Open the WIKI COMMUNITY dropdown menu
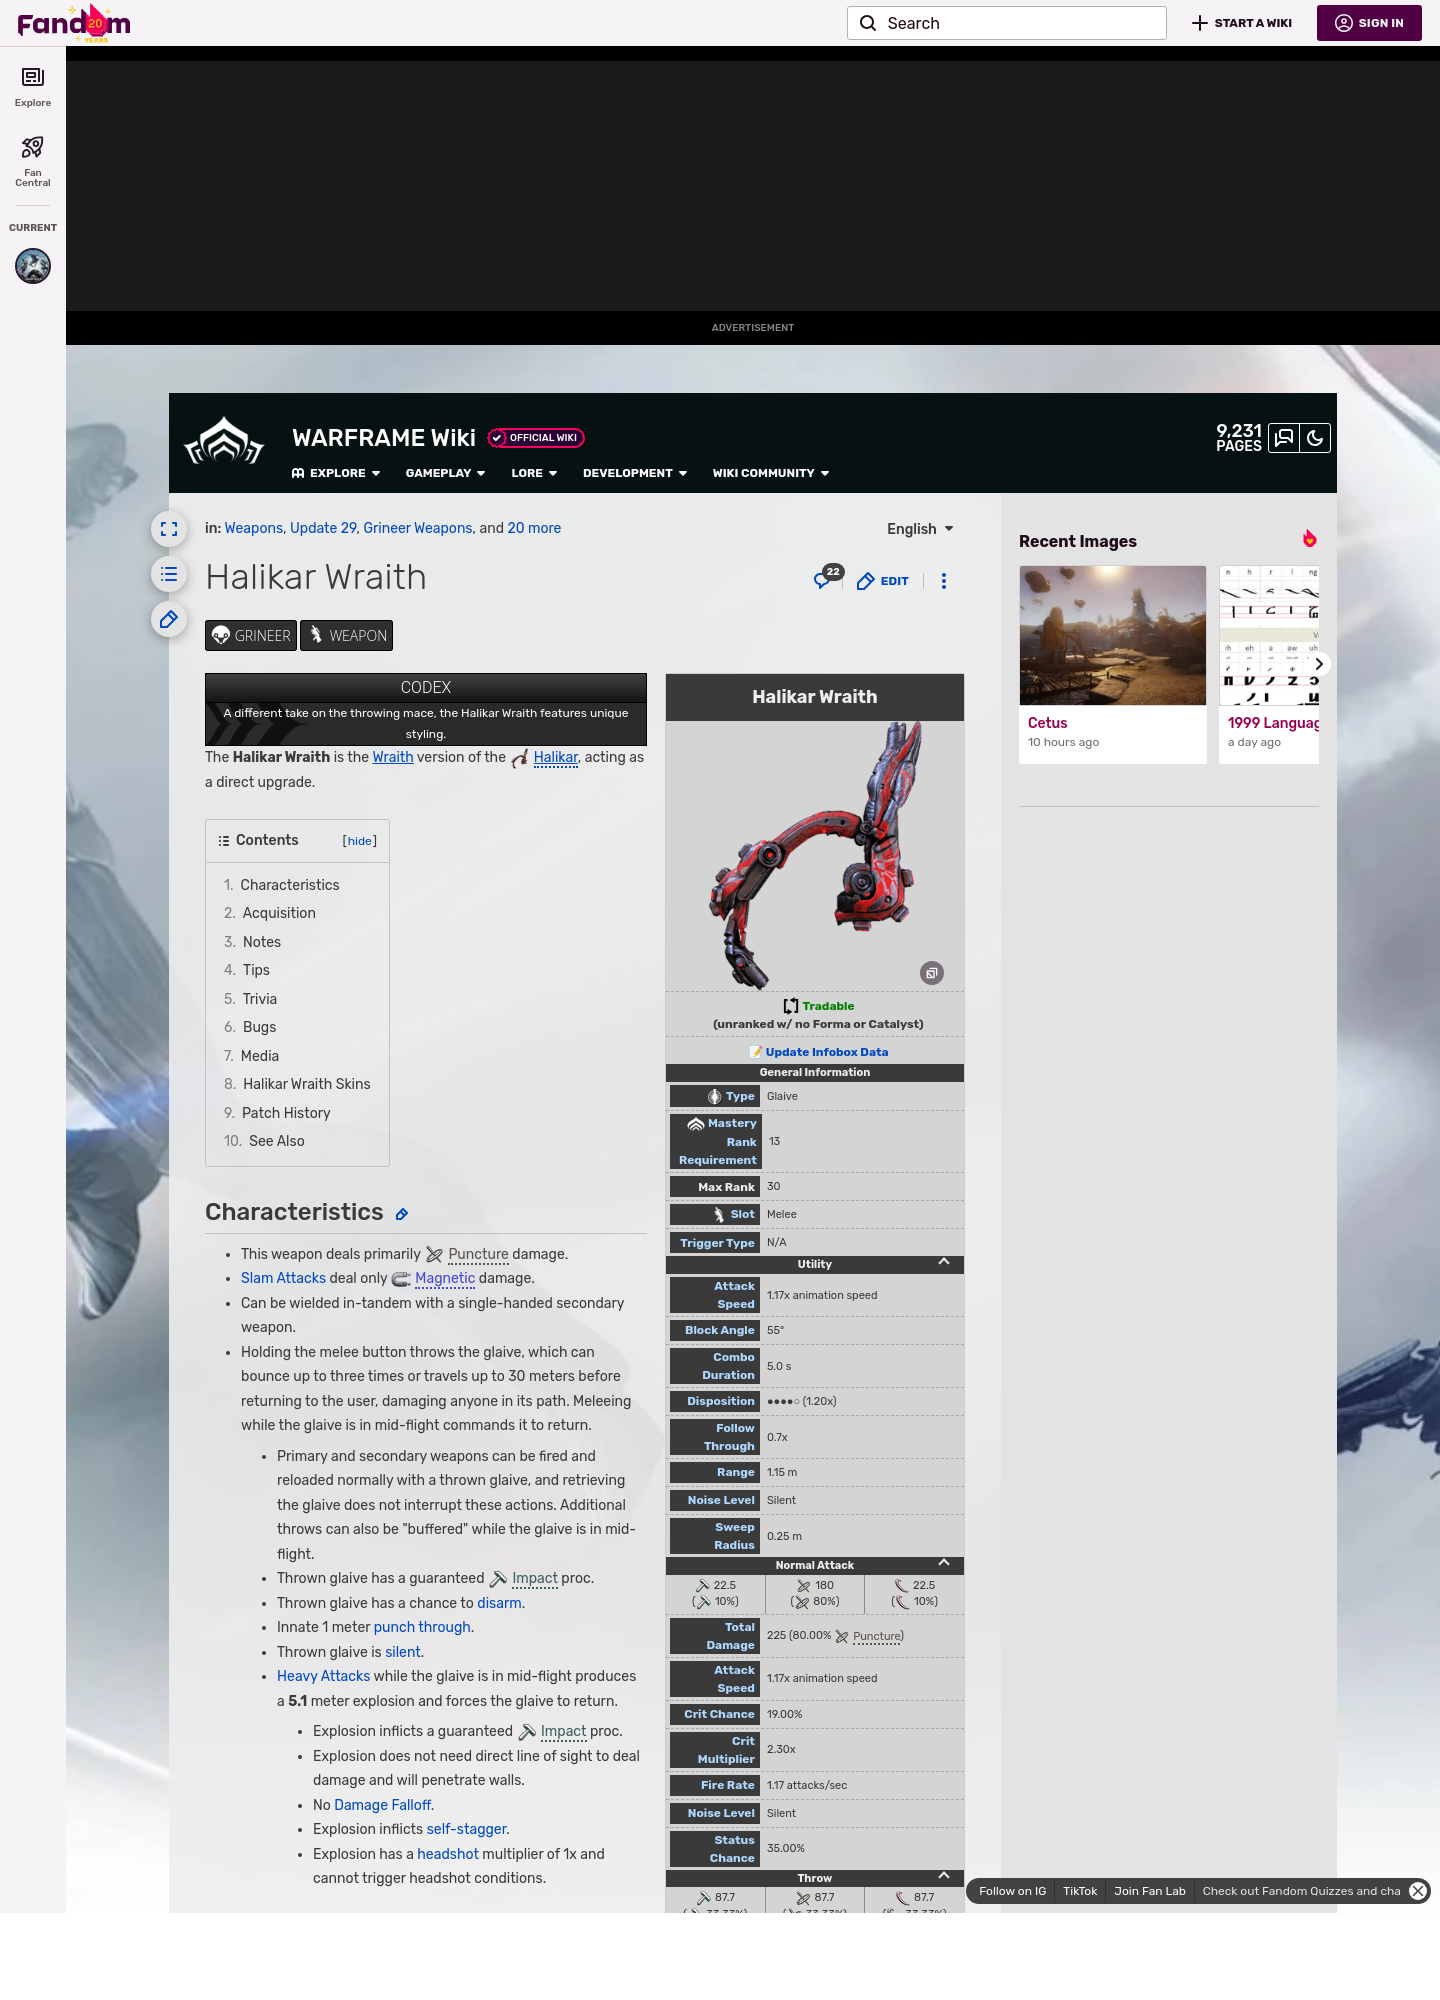The image size is (1440, 2000). pos(771,473)
